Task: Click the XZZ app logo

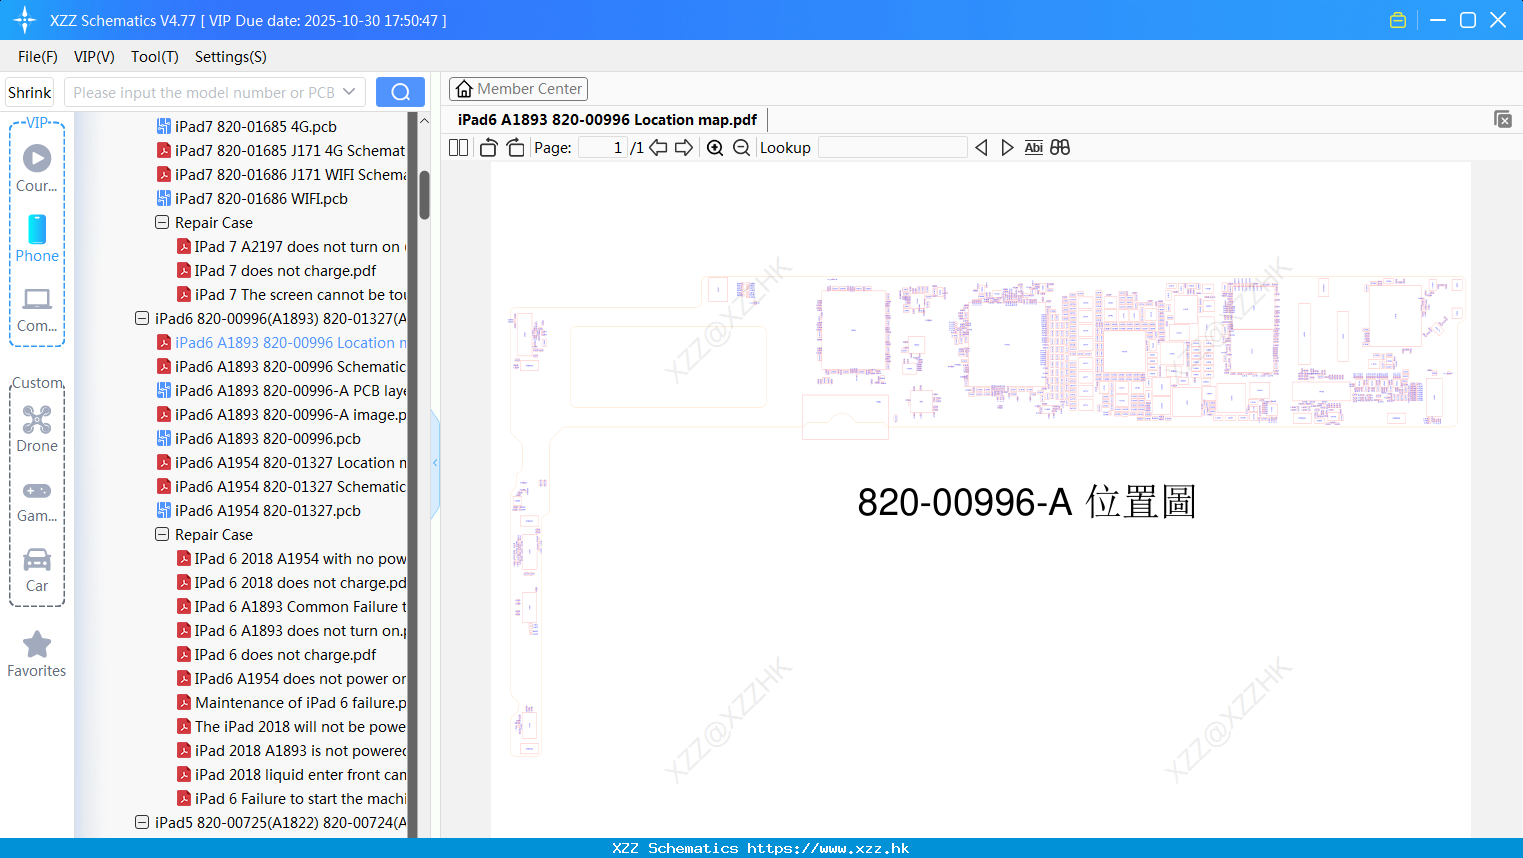Action: tap(25, 20)
